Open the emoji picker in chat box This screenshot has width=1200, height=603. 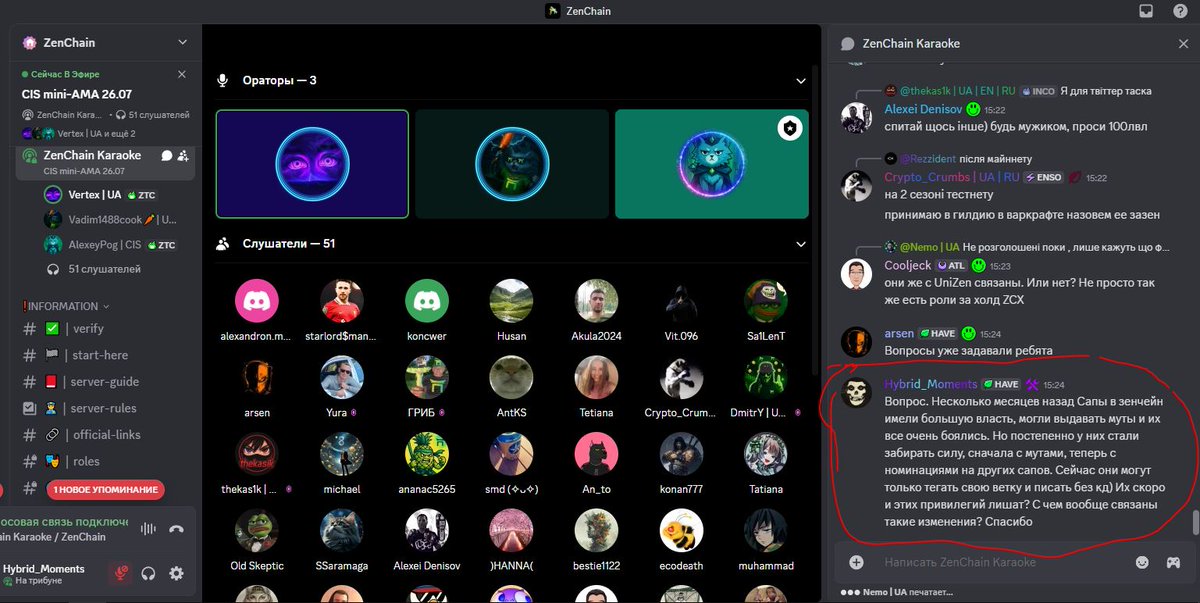(x=1142, y=562)
